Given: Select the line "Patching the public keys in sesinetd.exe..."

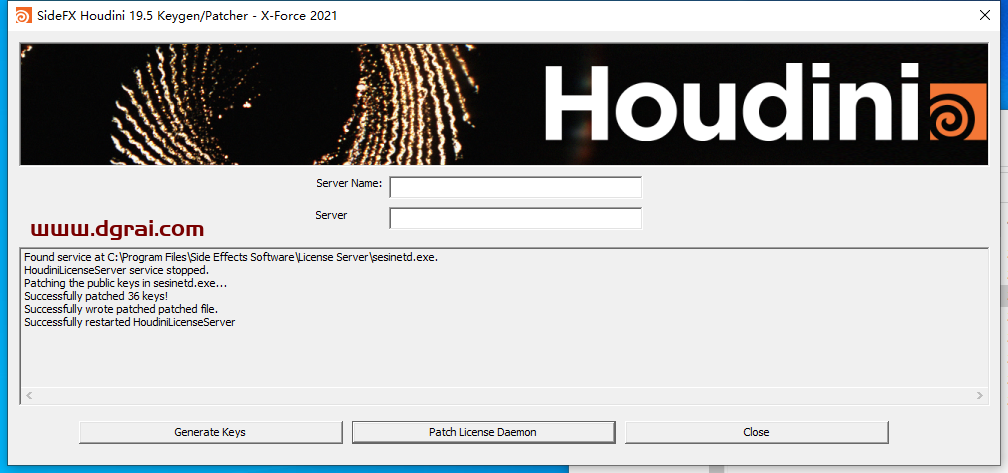Looking at the screenshot, I should pyautogui.click(x=125, y=283).
